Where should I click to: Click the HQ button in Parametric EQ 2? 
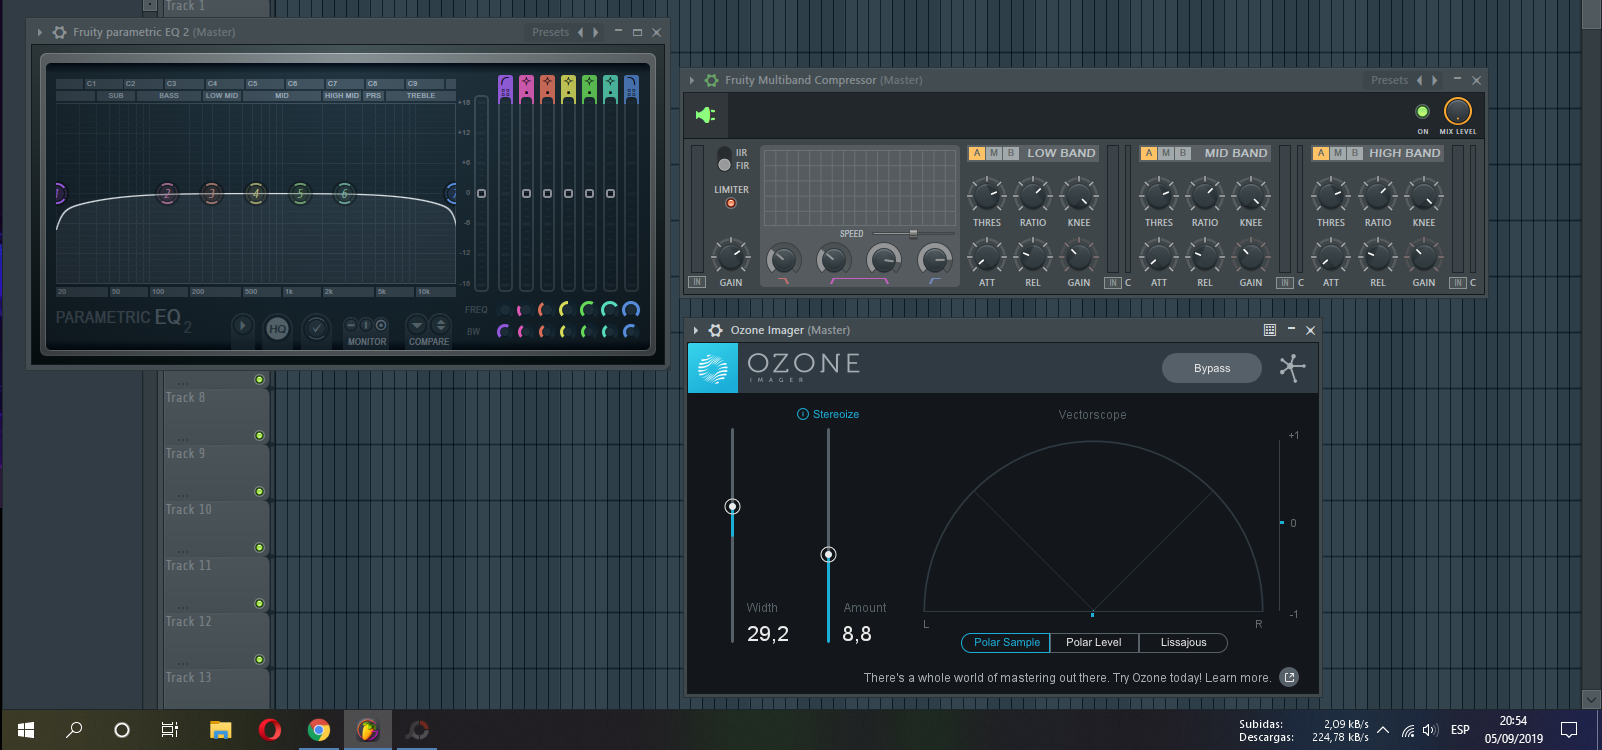click(277, 328)
